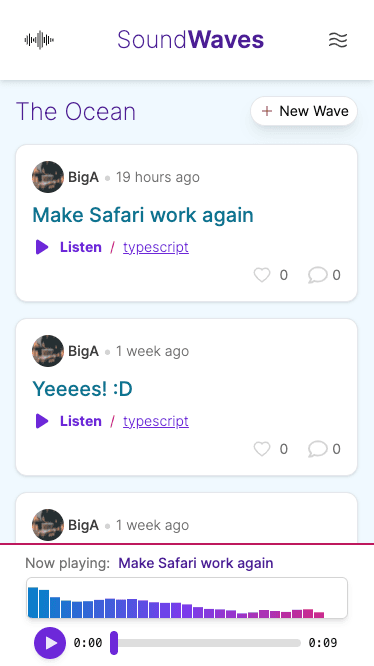Play the Yeeees! :D wave via Listen

(69, 421)
